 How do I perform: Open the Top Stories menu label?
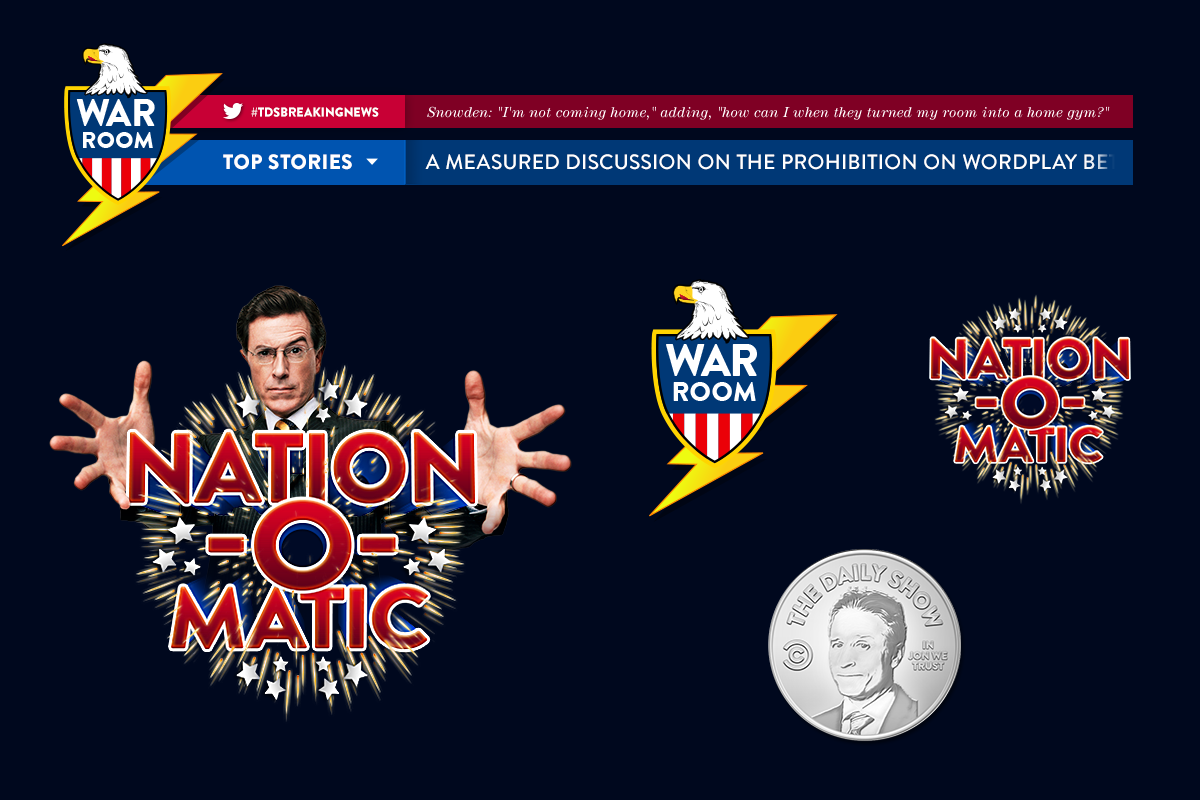click(287, 162)
